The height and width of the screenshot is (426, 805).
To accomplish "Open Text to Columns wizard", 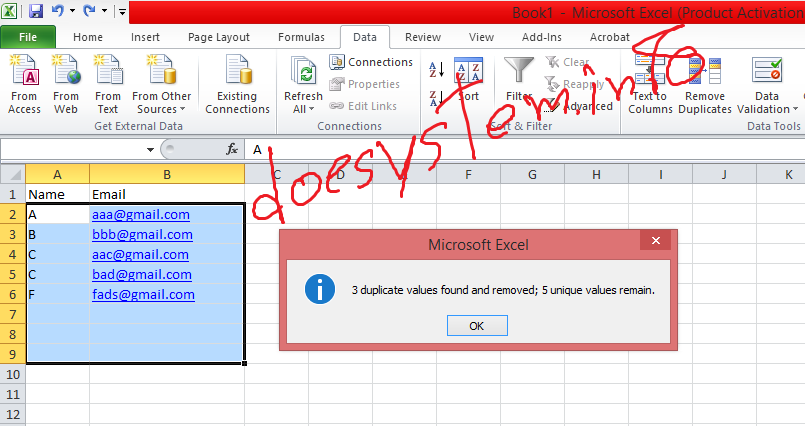I will click(x=650, y=85).
